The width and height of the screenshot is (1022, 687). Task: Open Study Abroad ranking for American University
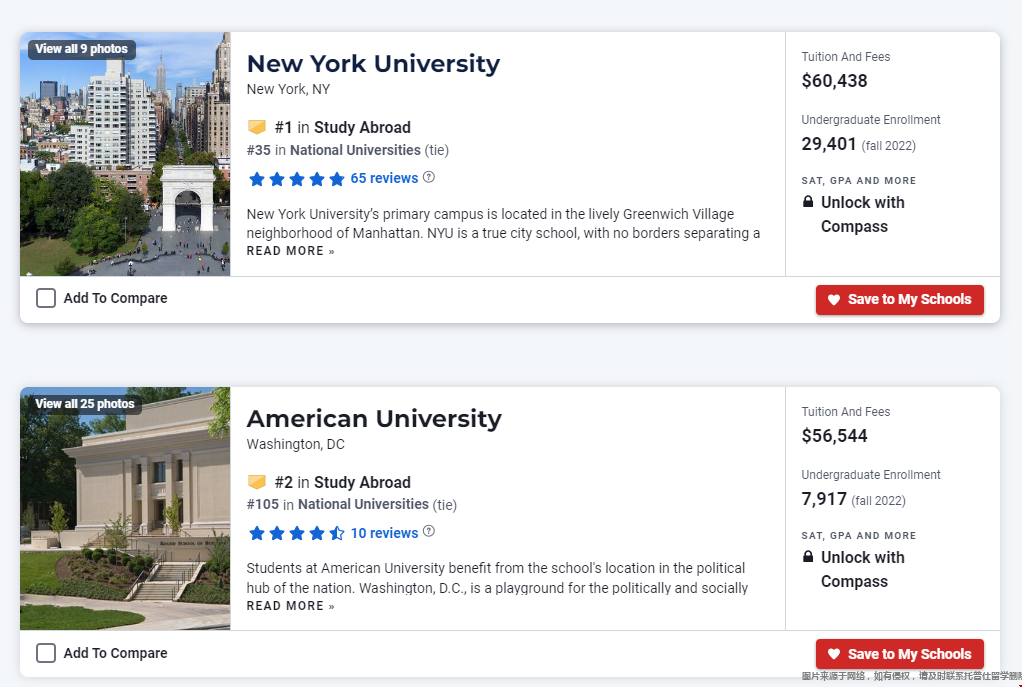point(362,482)
